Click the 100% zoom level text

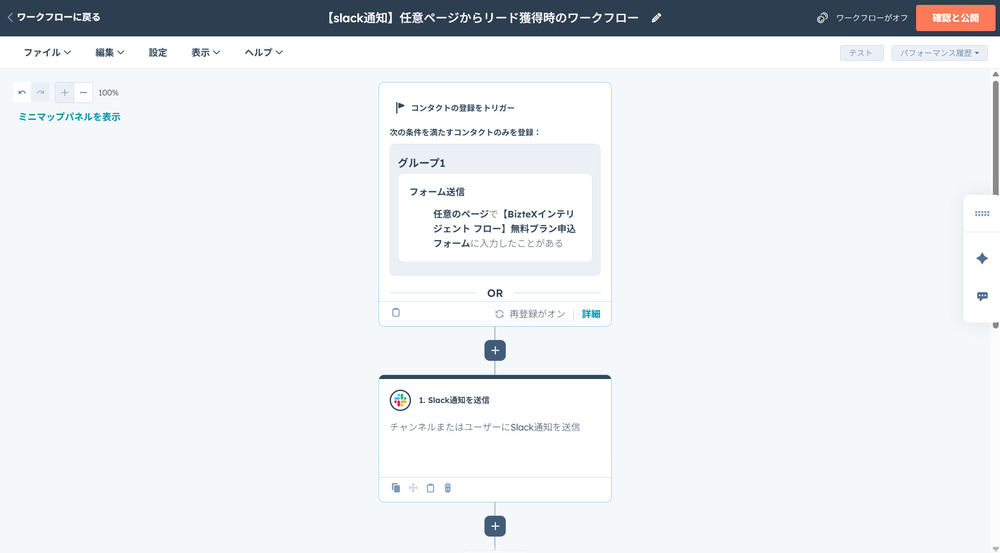pyautogui.click(x=108, y=92)
